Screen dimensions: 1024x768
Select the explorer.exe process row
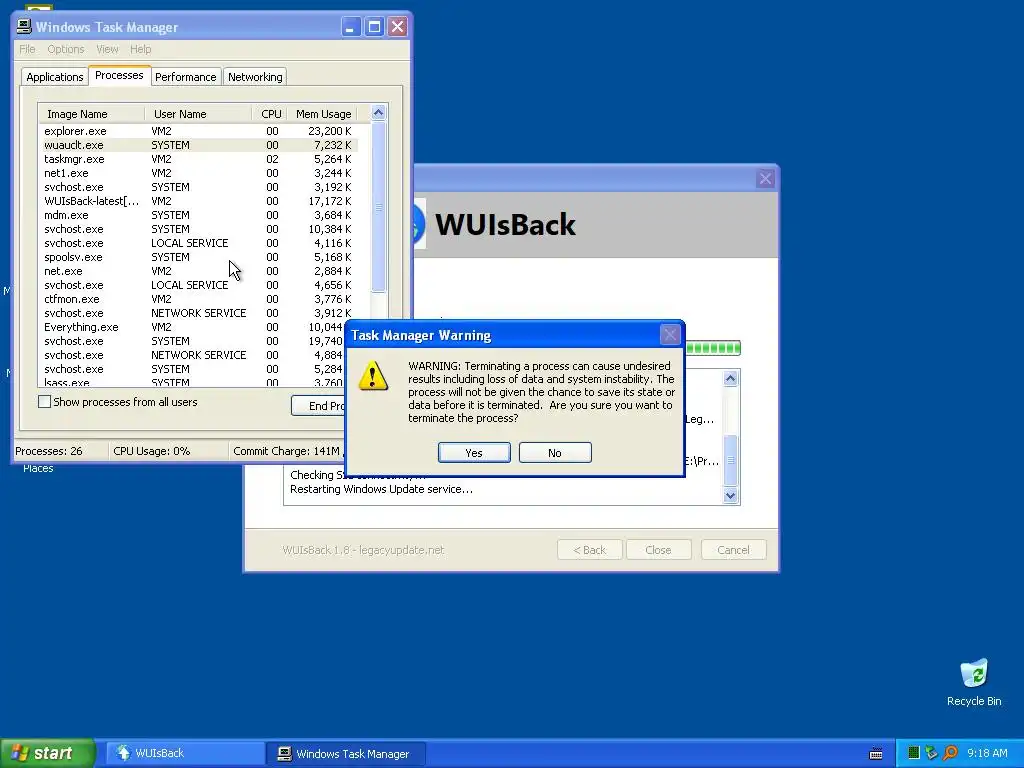pos(199,131)
